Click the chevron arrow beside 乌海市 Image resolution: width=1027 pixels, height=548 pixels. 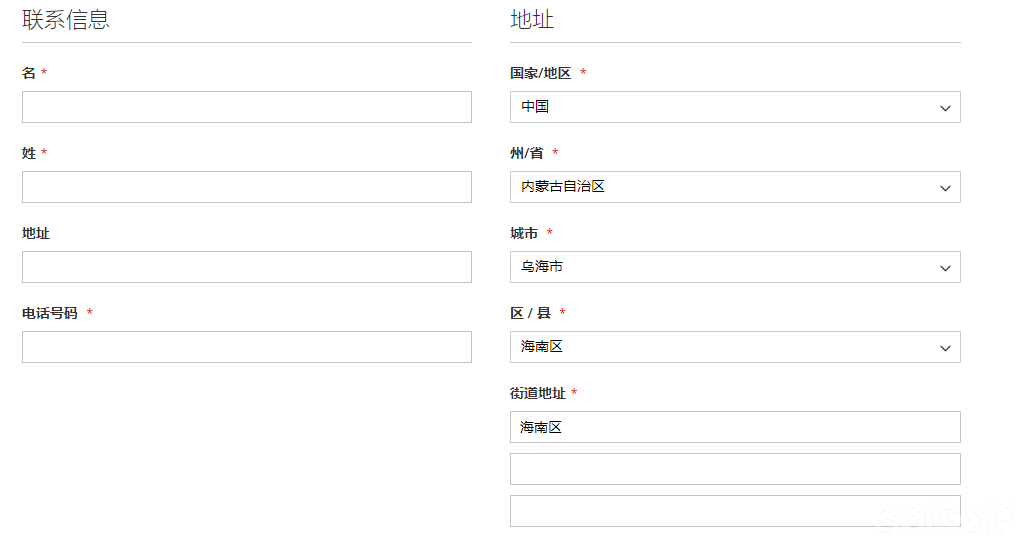[945, 268]
